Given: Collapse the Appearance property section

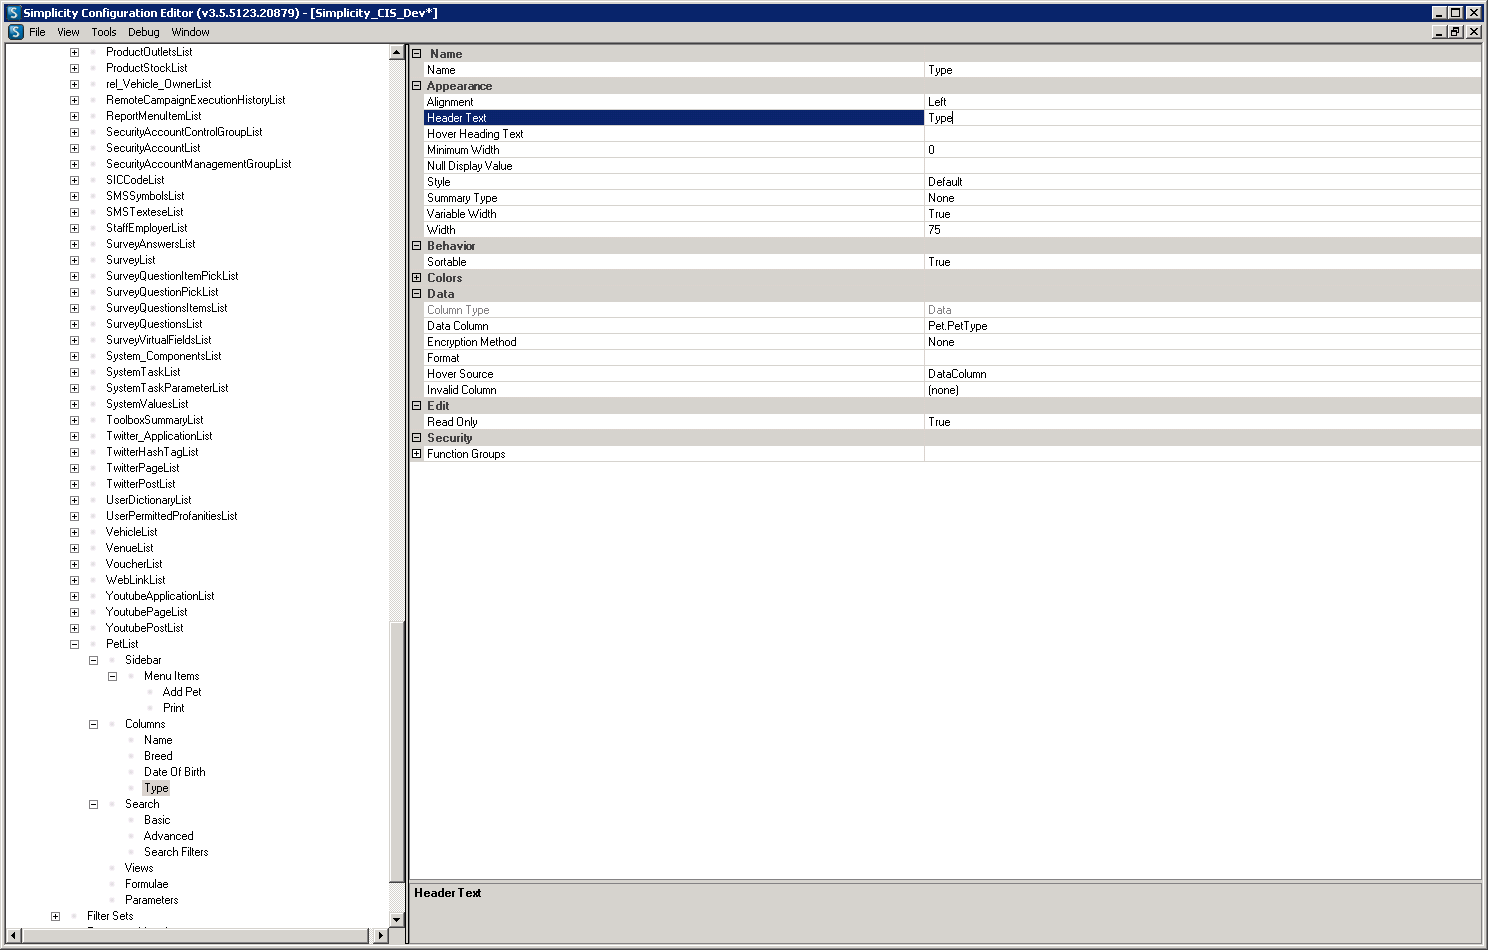Looking at the screenshot, I should click(x=417, y=86).
